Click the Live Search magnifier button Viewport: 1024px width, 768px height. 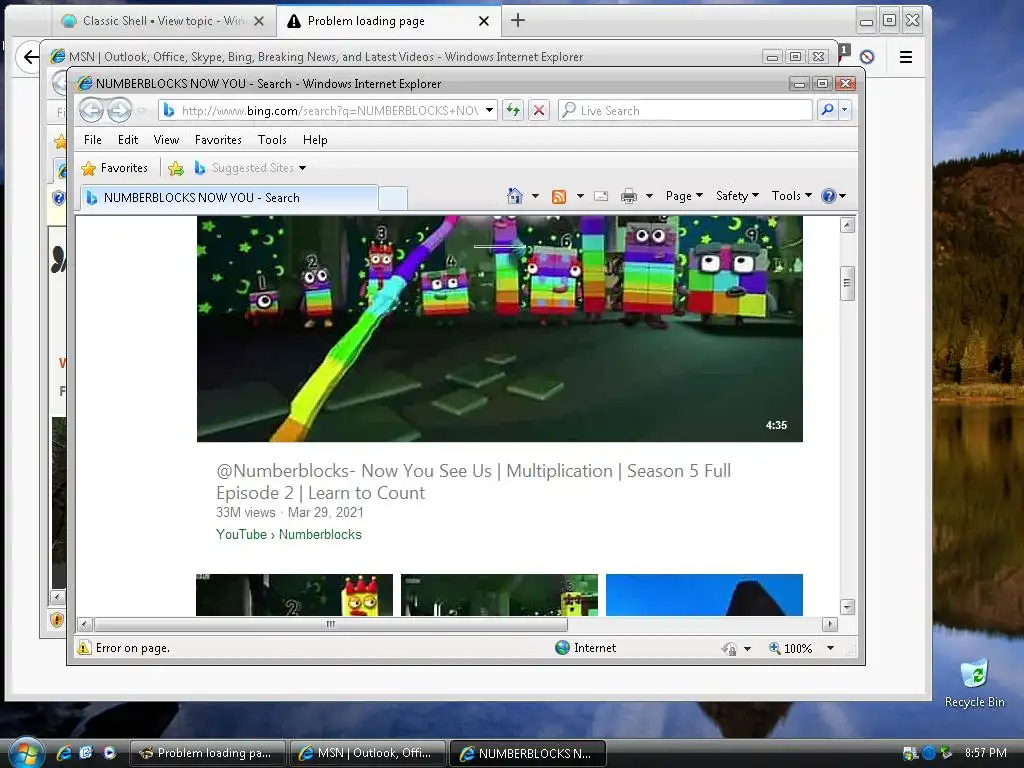(x=827, y=110)
